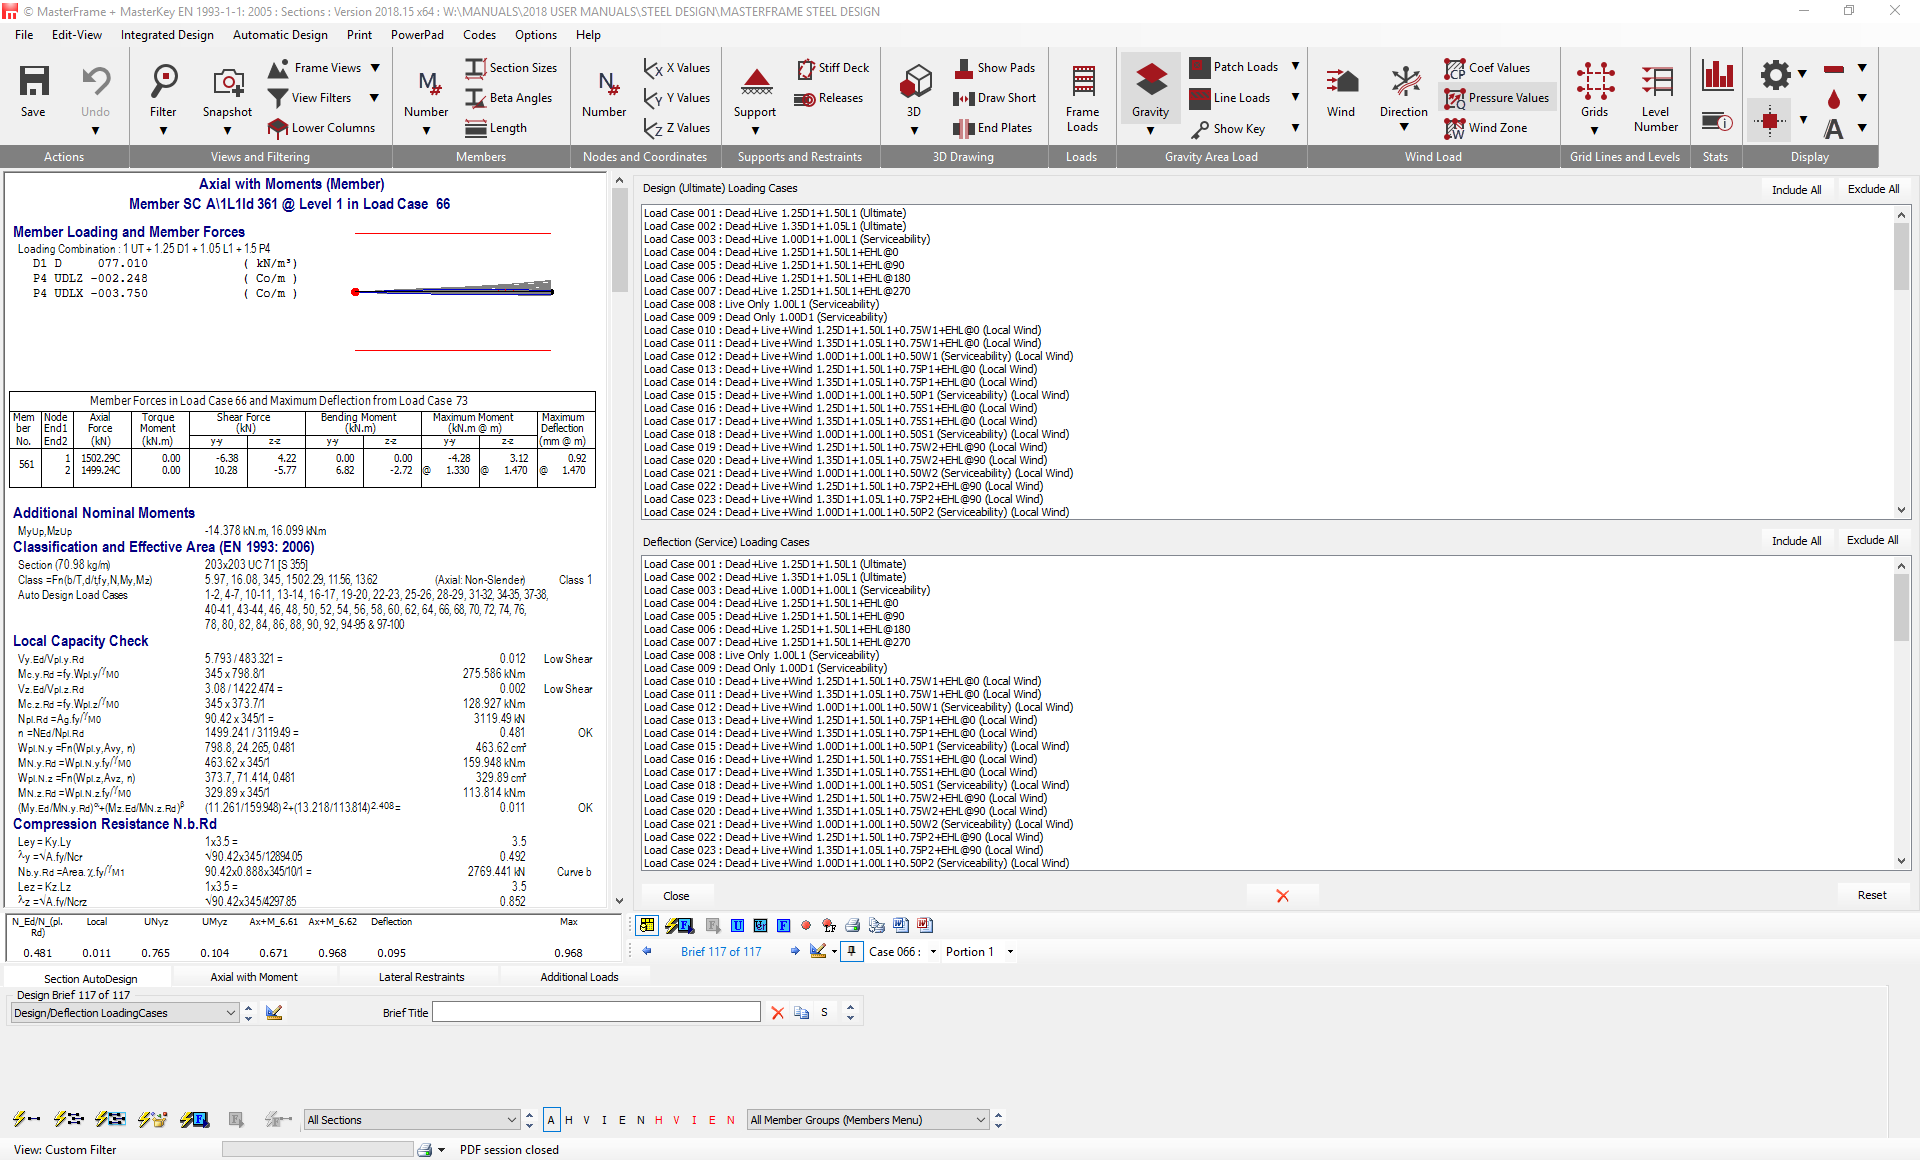Print the design brief via printer icon
Image resolution: width=1920 pixels, height=1160 pixels.
click(x=852, y=925)
